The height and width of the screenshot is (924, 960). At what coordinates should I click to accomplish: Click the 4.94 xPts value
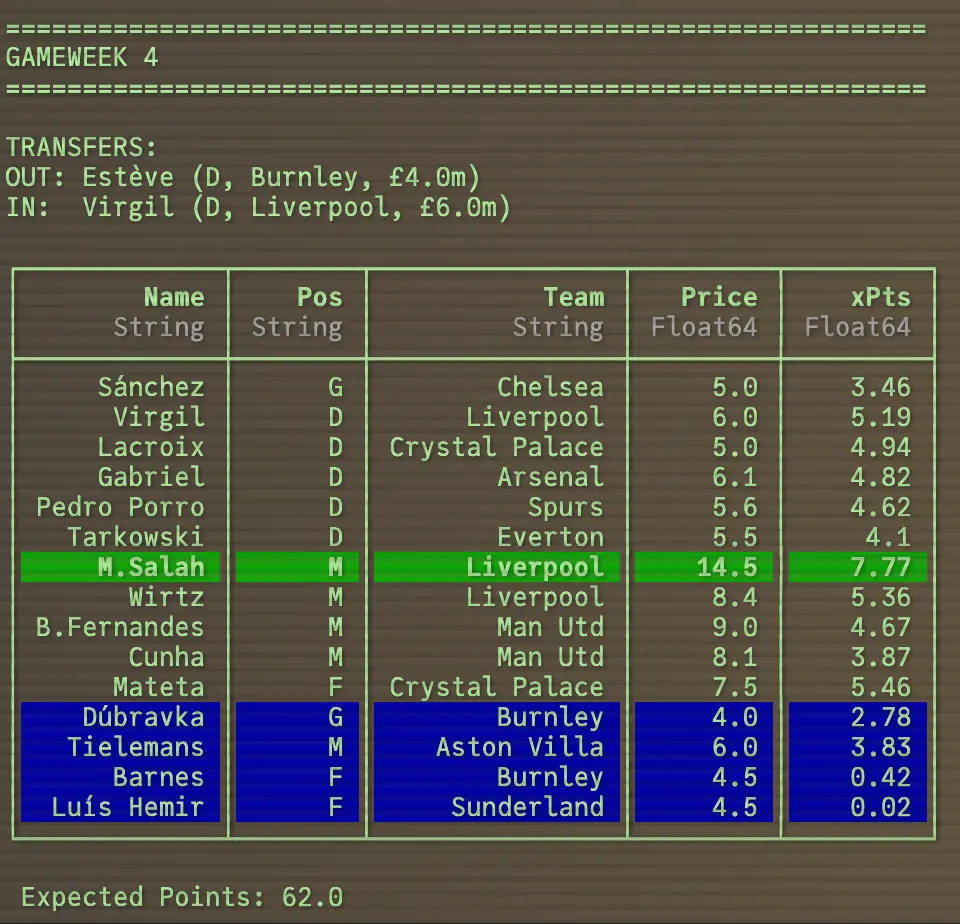coord(880,447)
